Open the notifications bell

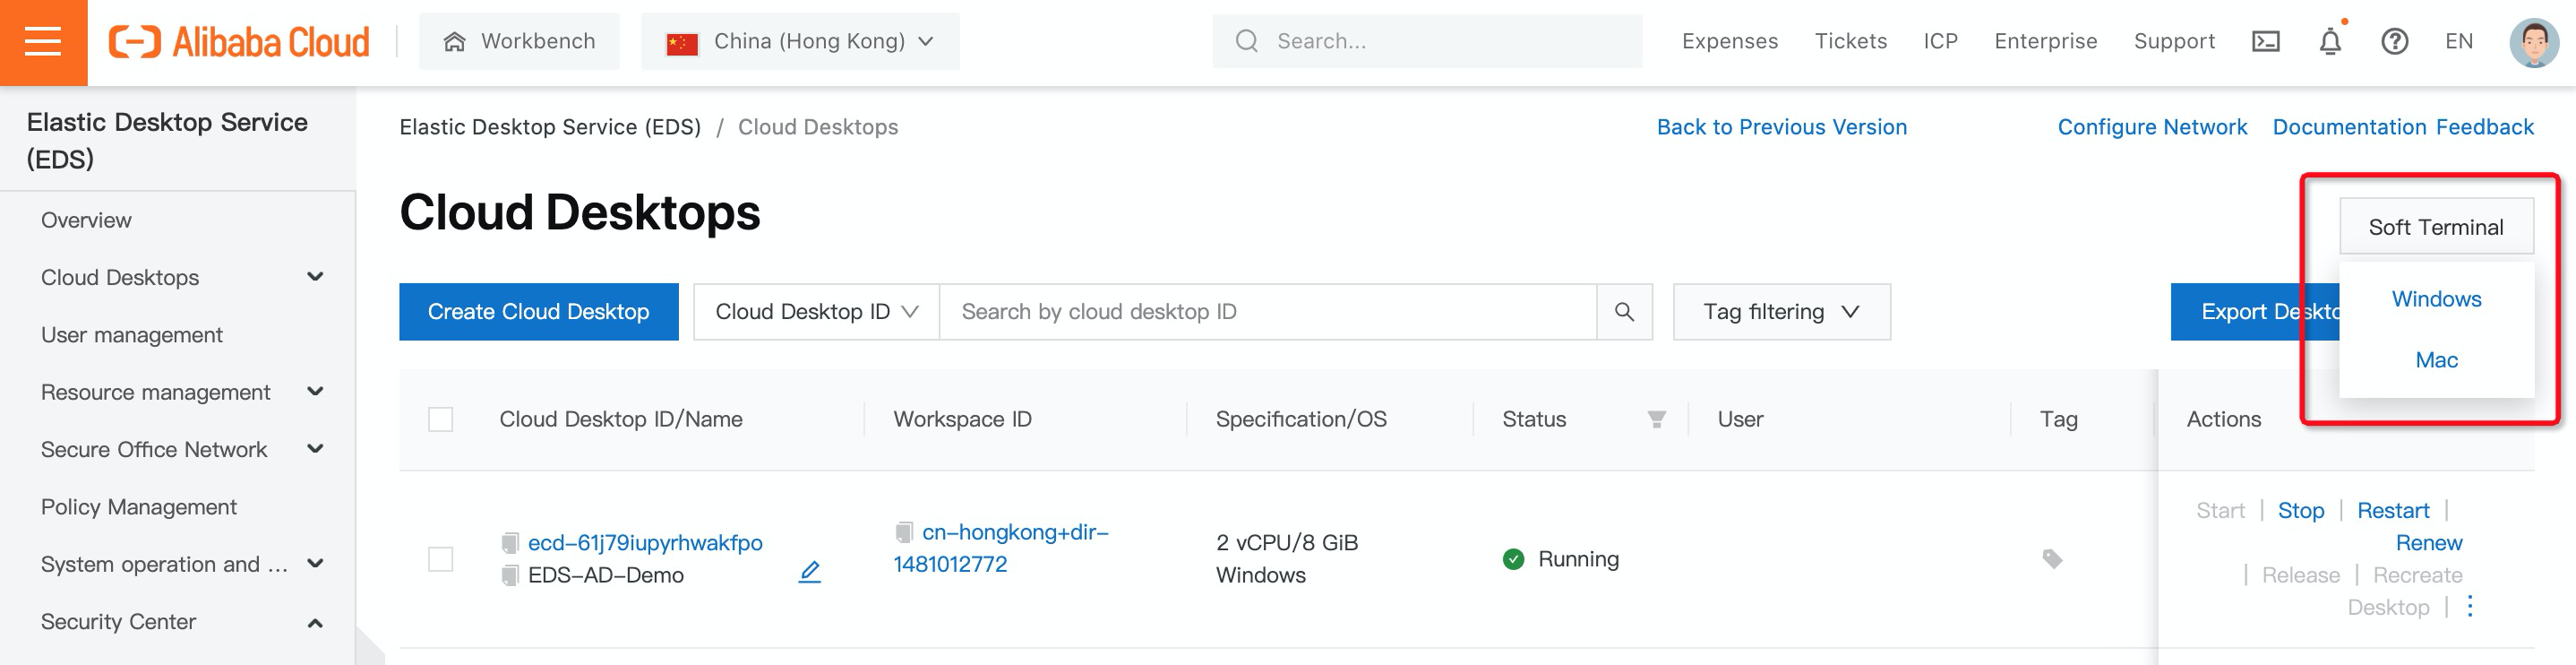(x=2330, y=42)
